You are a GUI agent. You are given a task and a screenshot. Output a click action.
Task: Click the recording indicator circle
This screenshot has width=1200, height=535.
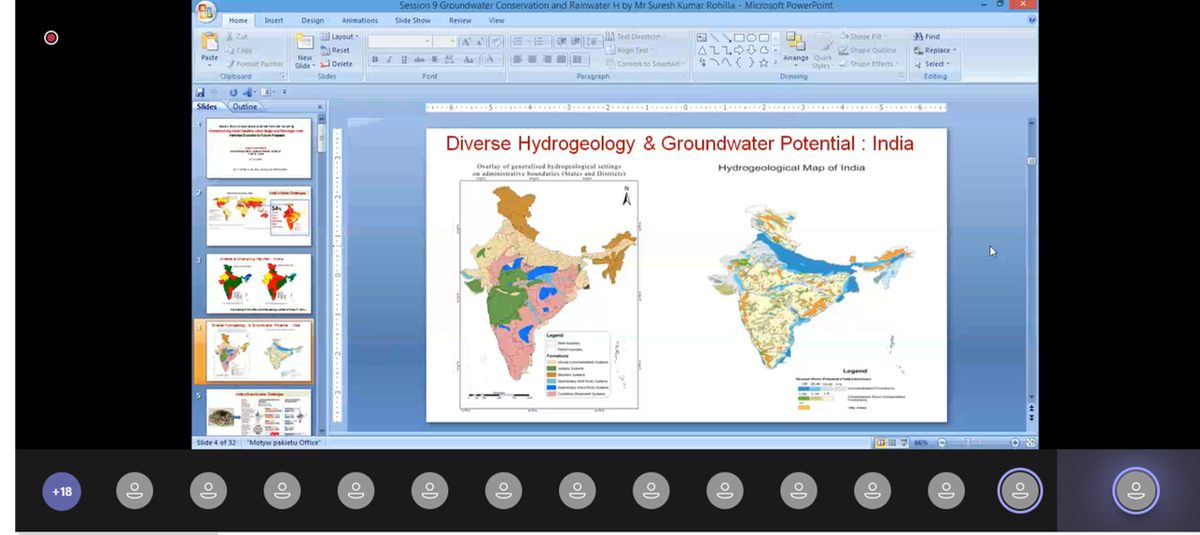point(52,38)
